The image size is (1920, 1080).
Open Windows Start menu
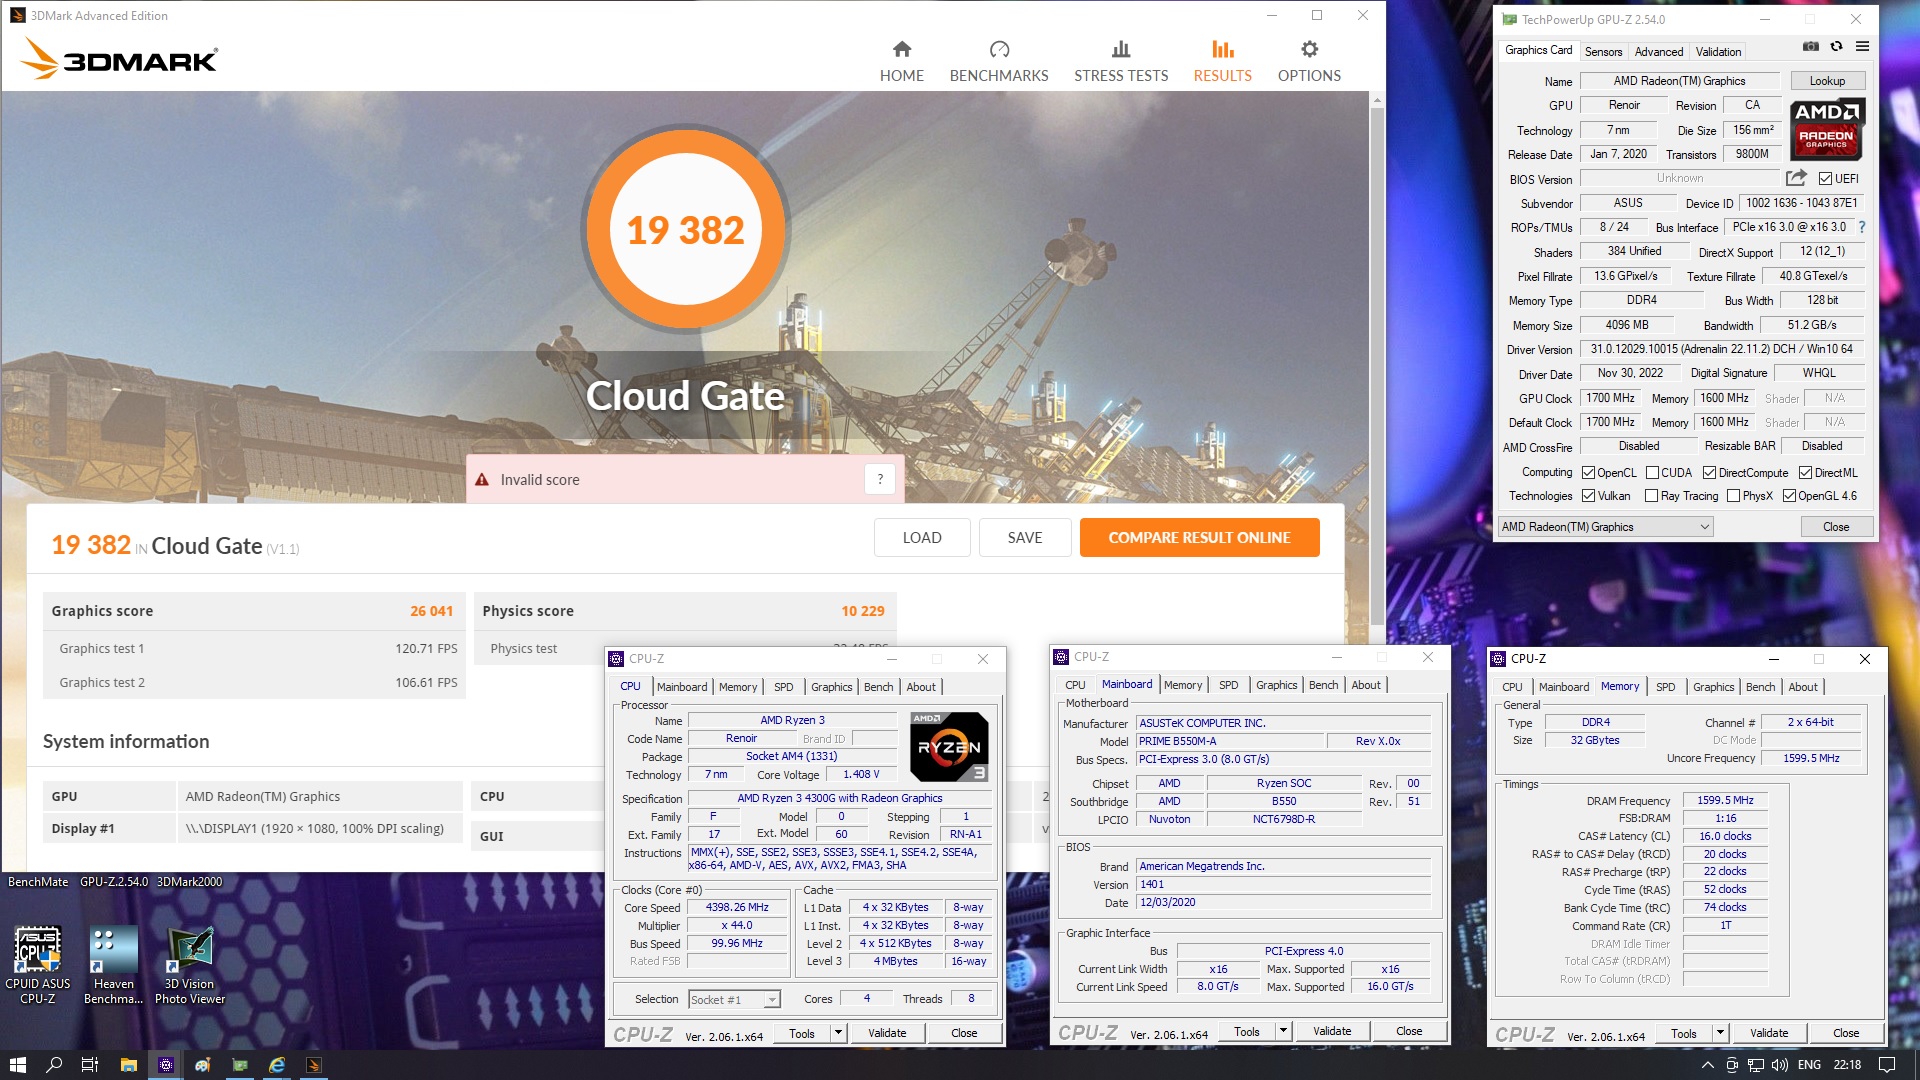click(17, 1065)
